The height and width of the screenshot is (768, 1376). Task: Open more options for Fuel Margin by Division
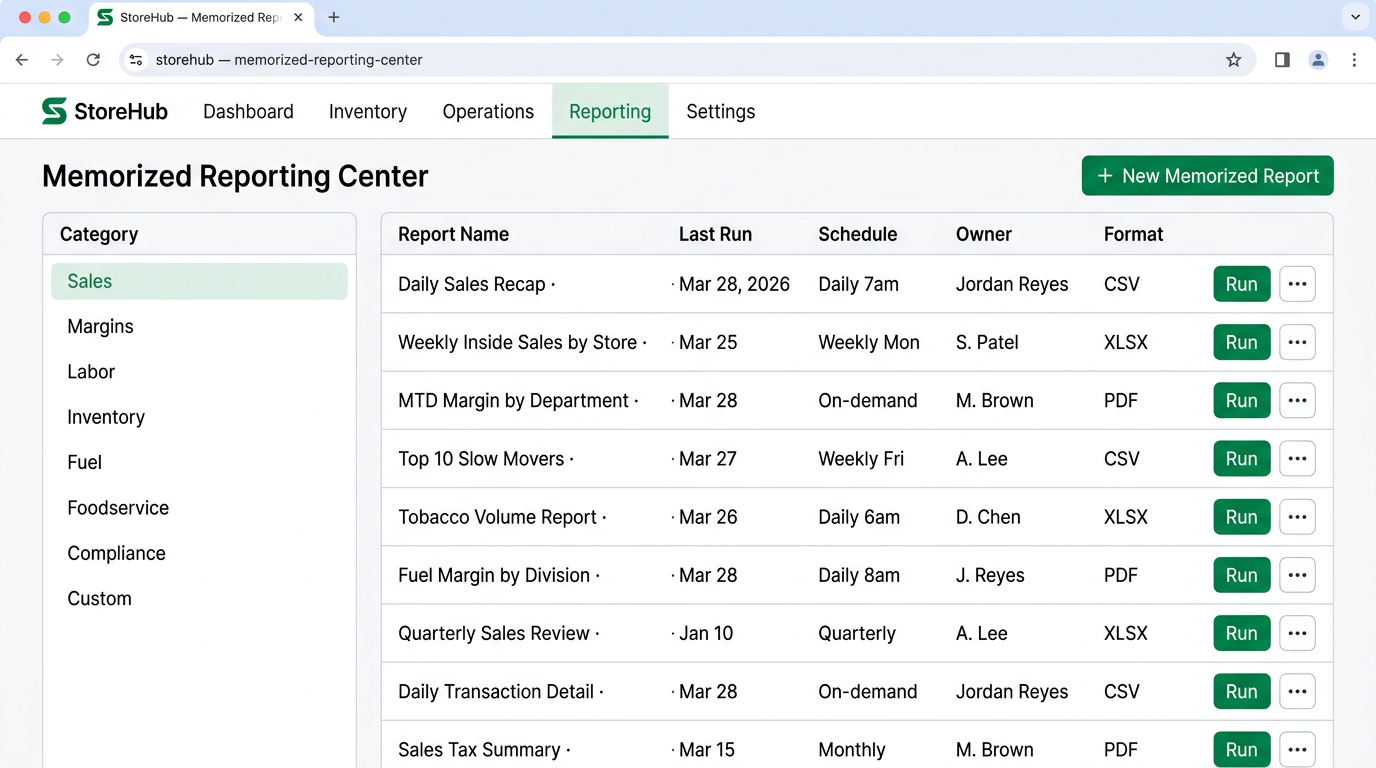pyautogui.click(x=1297, y=575)
